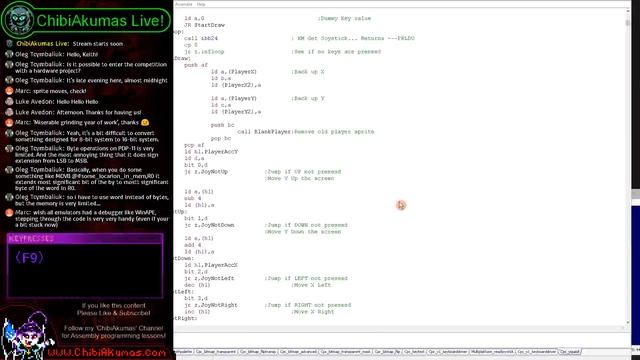Viewport: 640px width, 360px height.
Task: Click the ';Move Y Down the screen' comment
Action: coord(303,232)
